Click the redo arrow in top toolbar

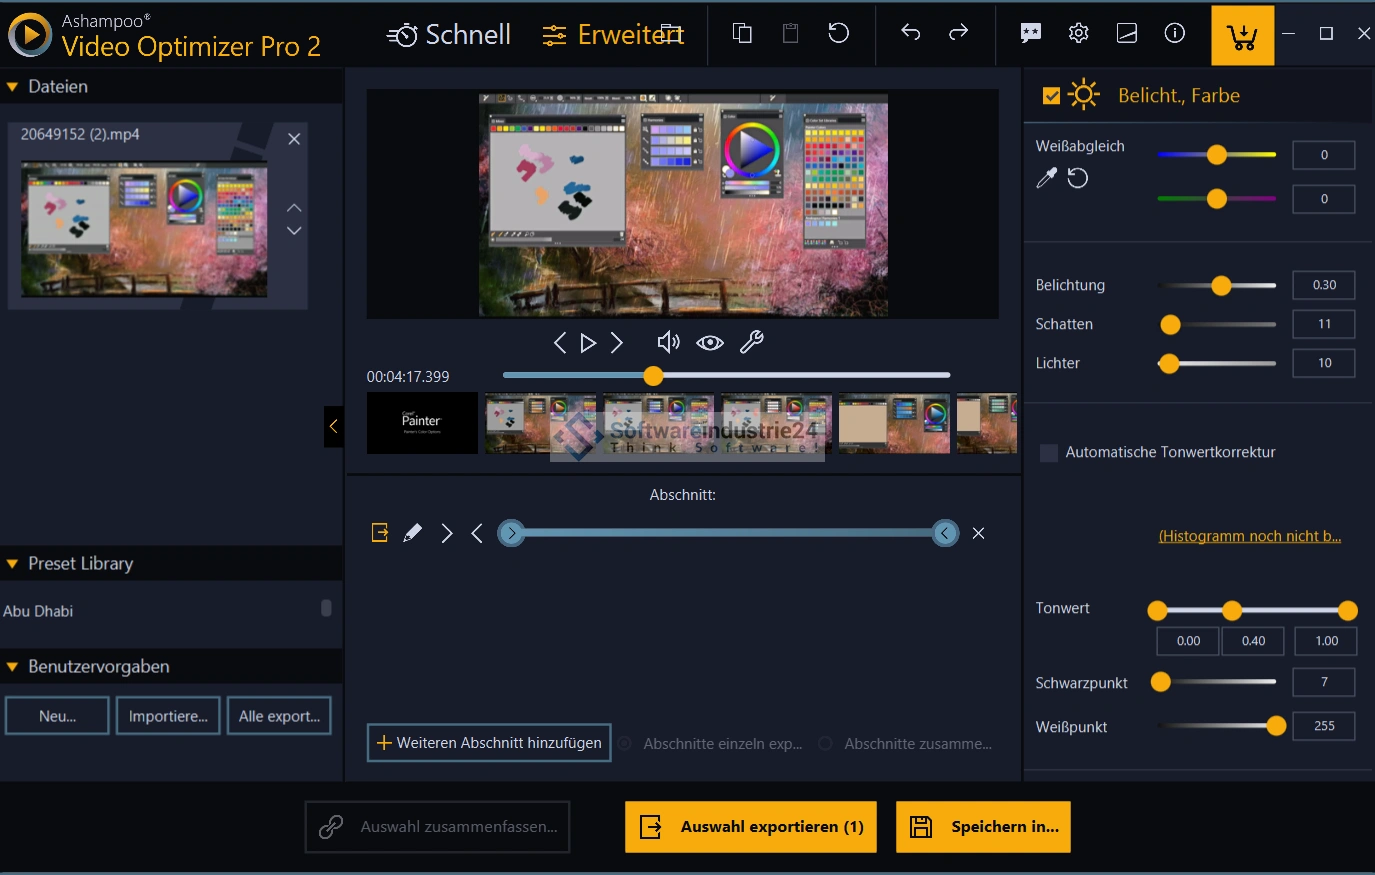(958, 33)
